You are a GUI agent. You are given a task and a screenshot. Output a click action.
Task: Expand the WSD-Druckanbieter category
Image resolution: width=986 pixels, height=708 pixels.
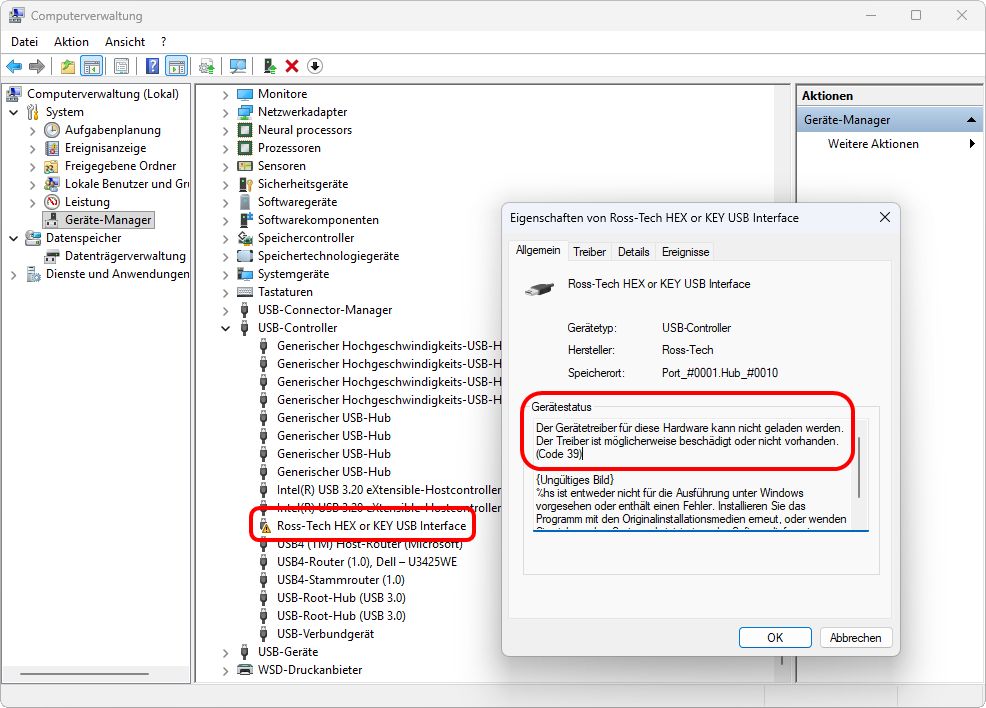tap(225, 670)
